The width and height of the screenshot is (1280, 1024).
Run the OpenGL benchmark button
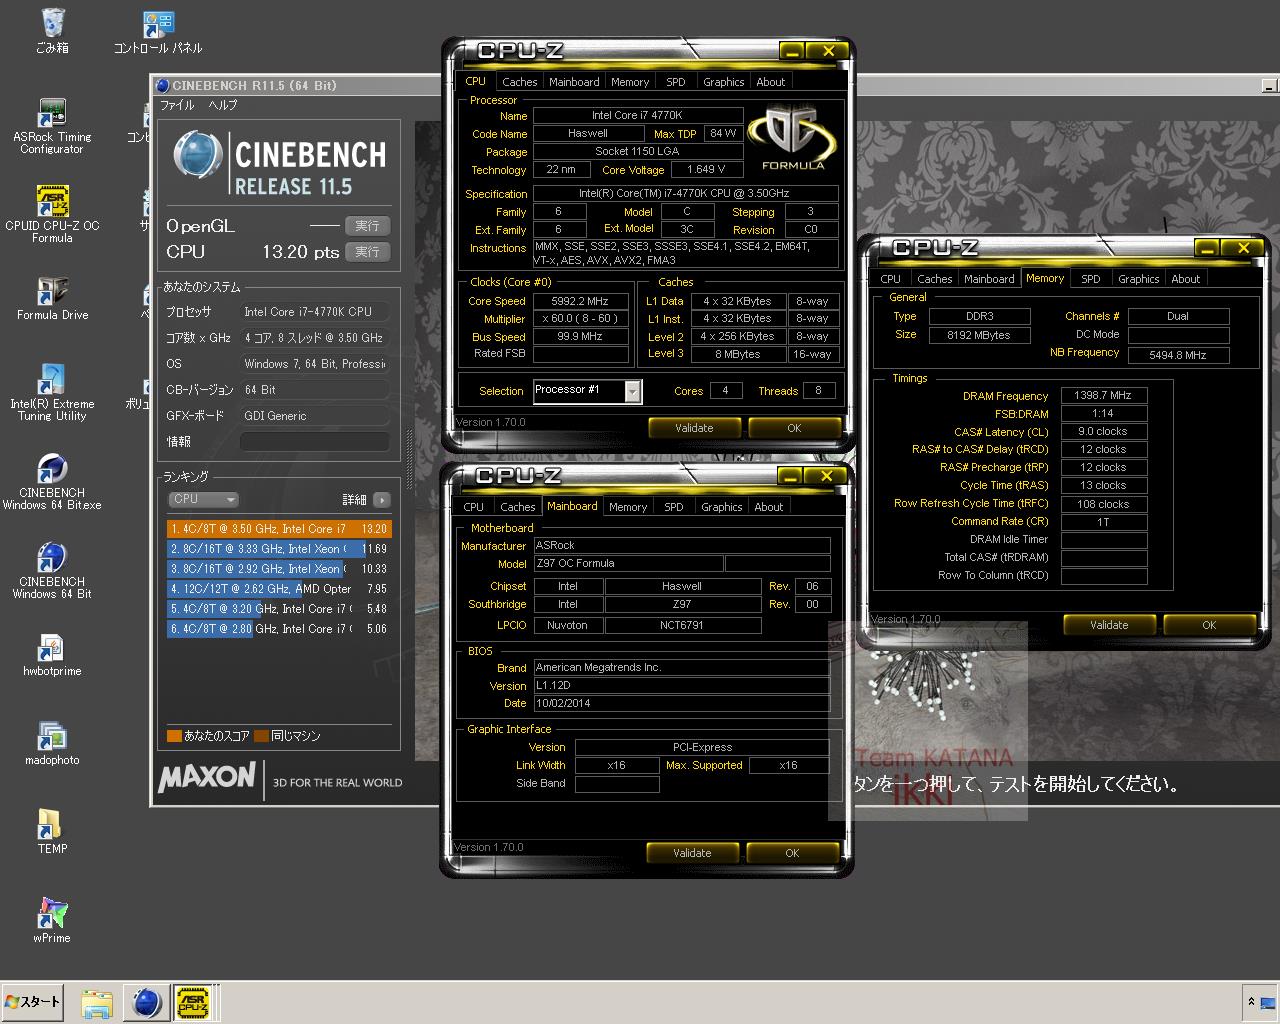click(x=367, y=226)
